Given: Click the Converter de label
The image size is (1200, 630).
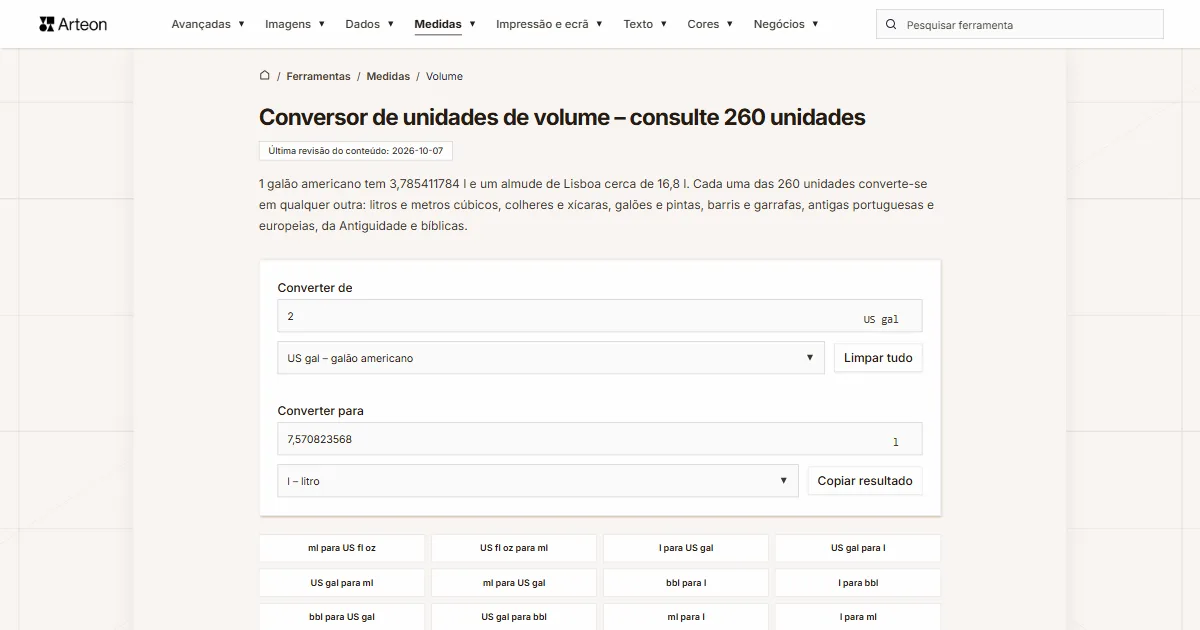Looking at the screenshot, I should 315,288.
